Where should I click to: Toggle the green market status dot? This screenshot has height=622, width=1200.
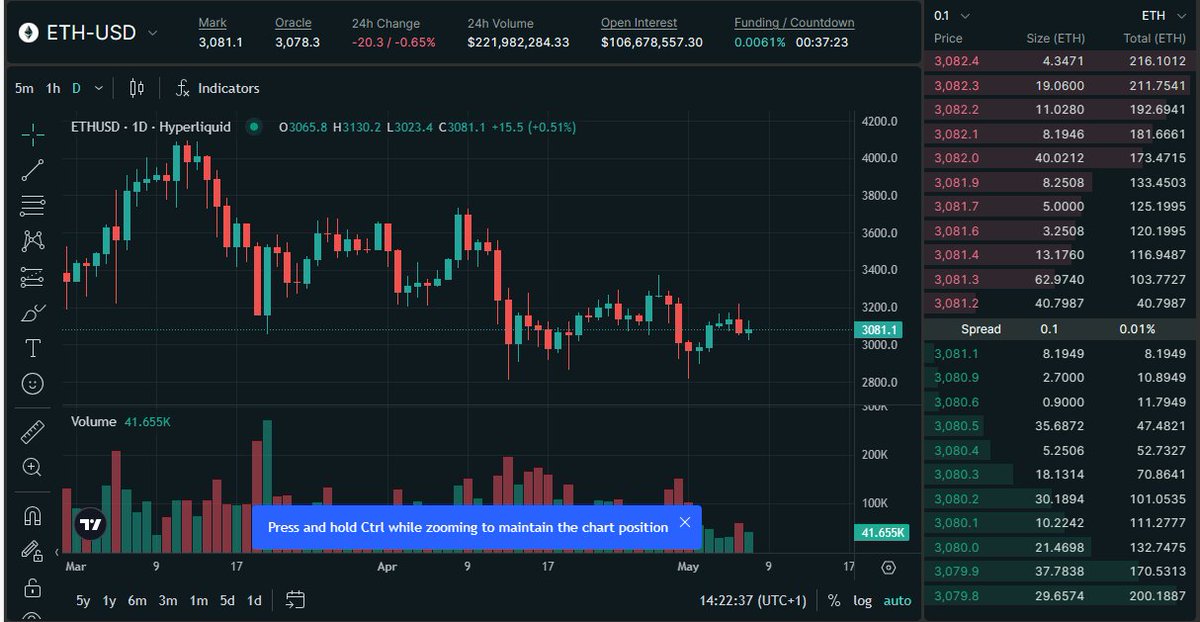(253, 127)
